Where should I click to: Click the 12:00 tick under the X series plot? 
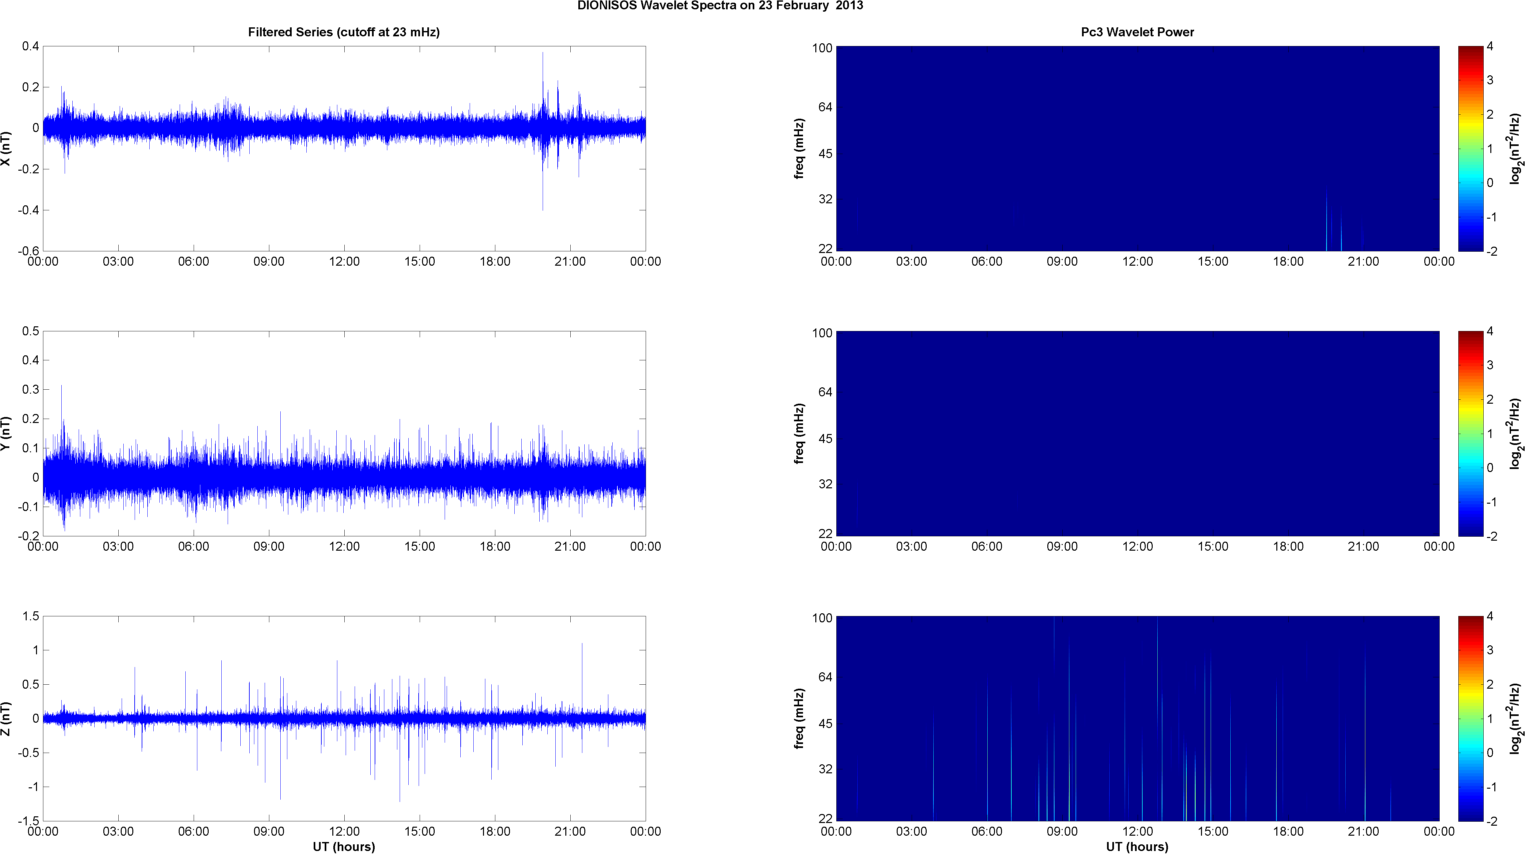point(344,262)
